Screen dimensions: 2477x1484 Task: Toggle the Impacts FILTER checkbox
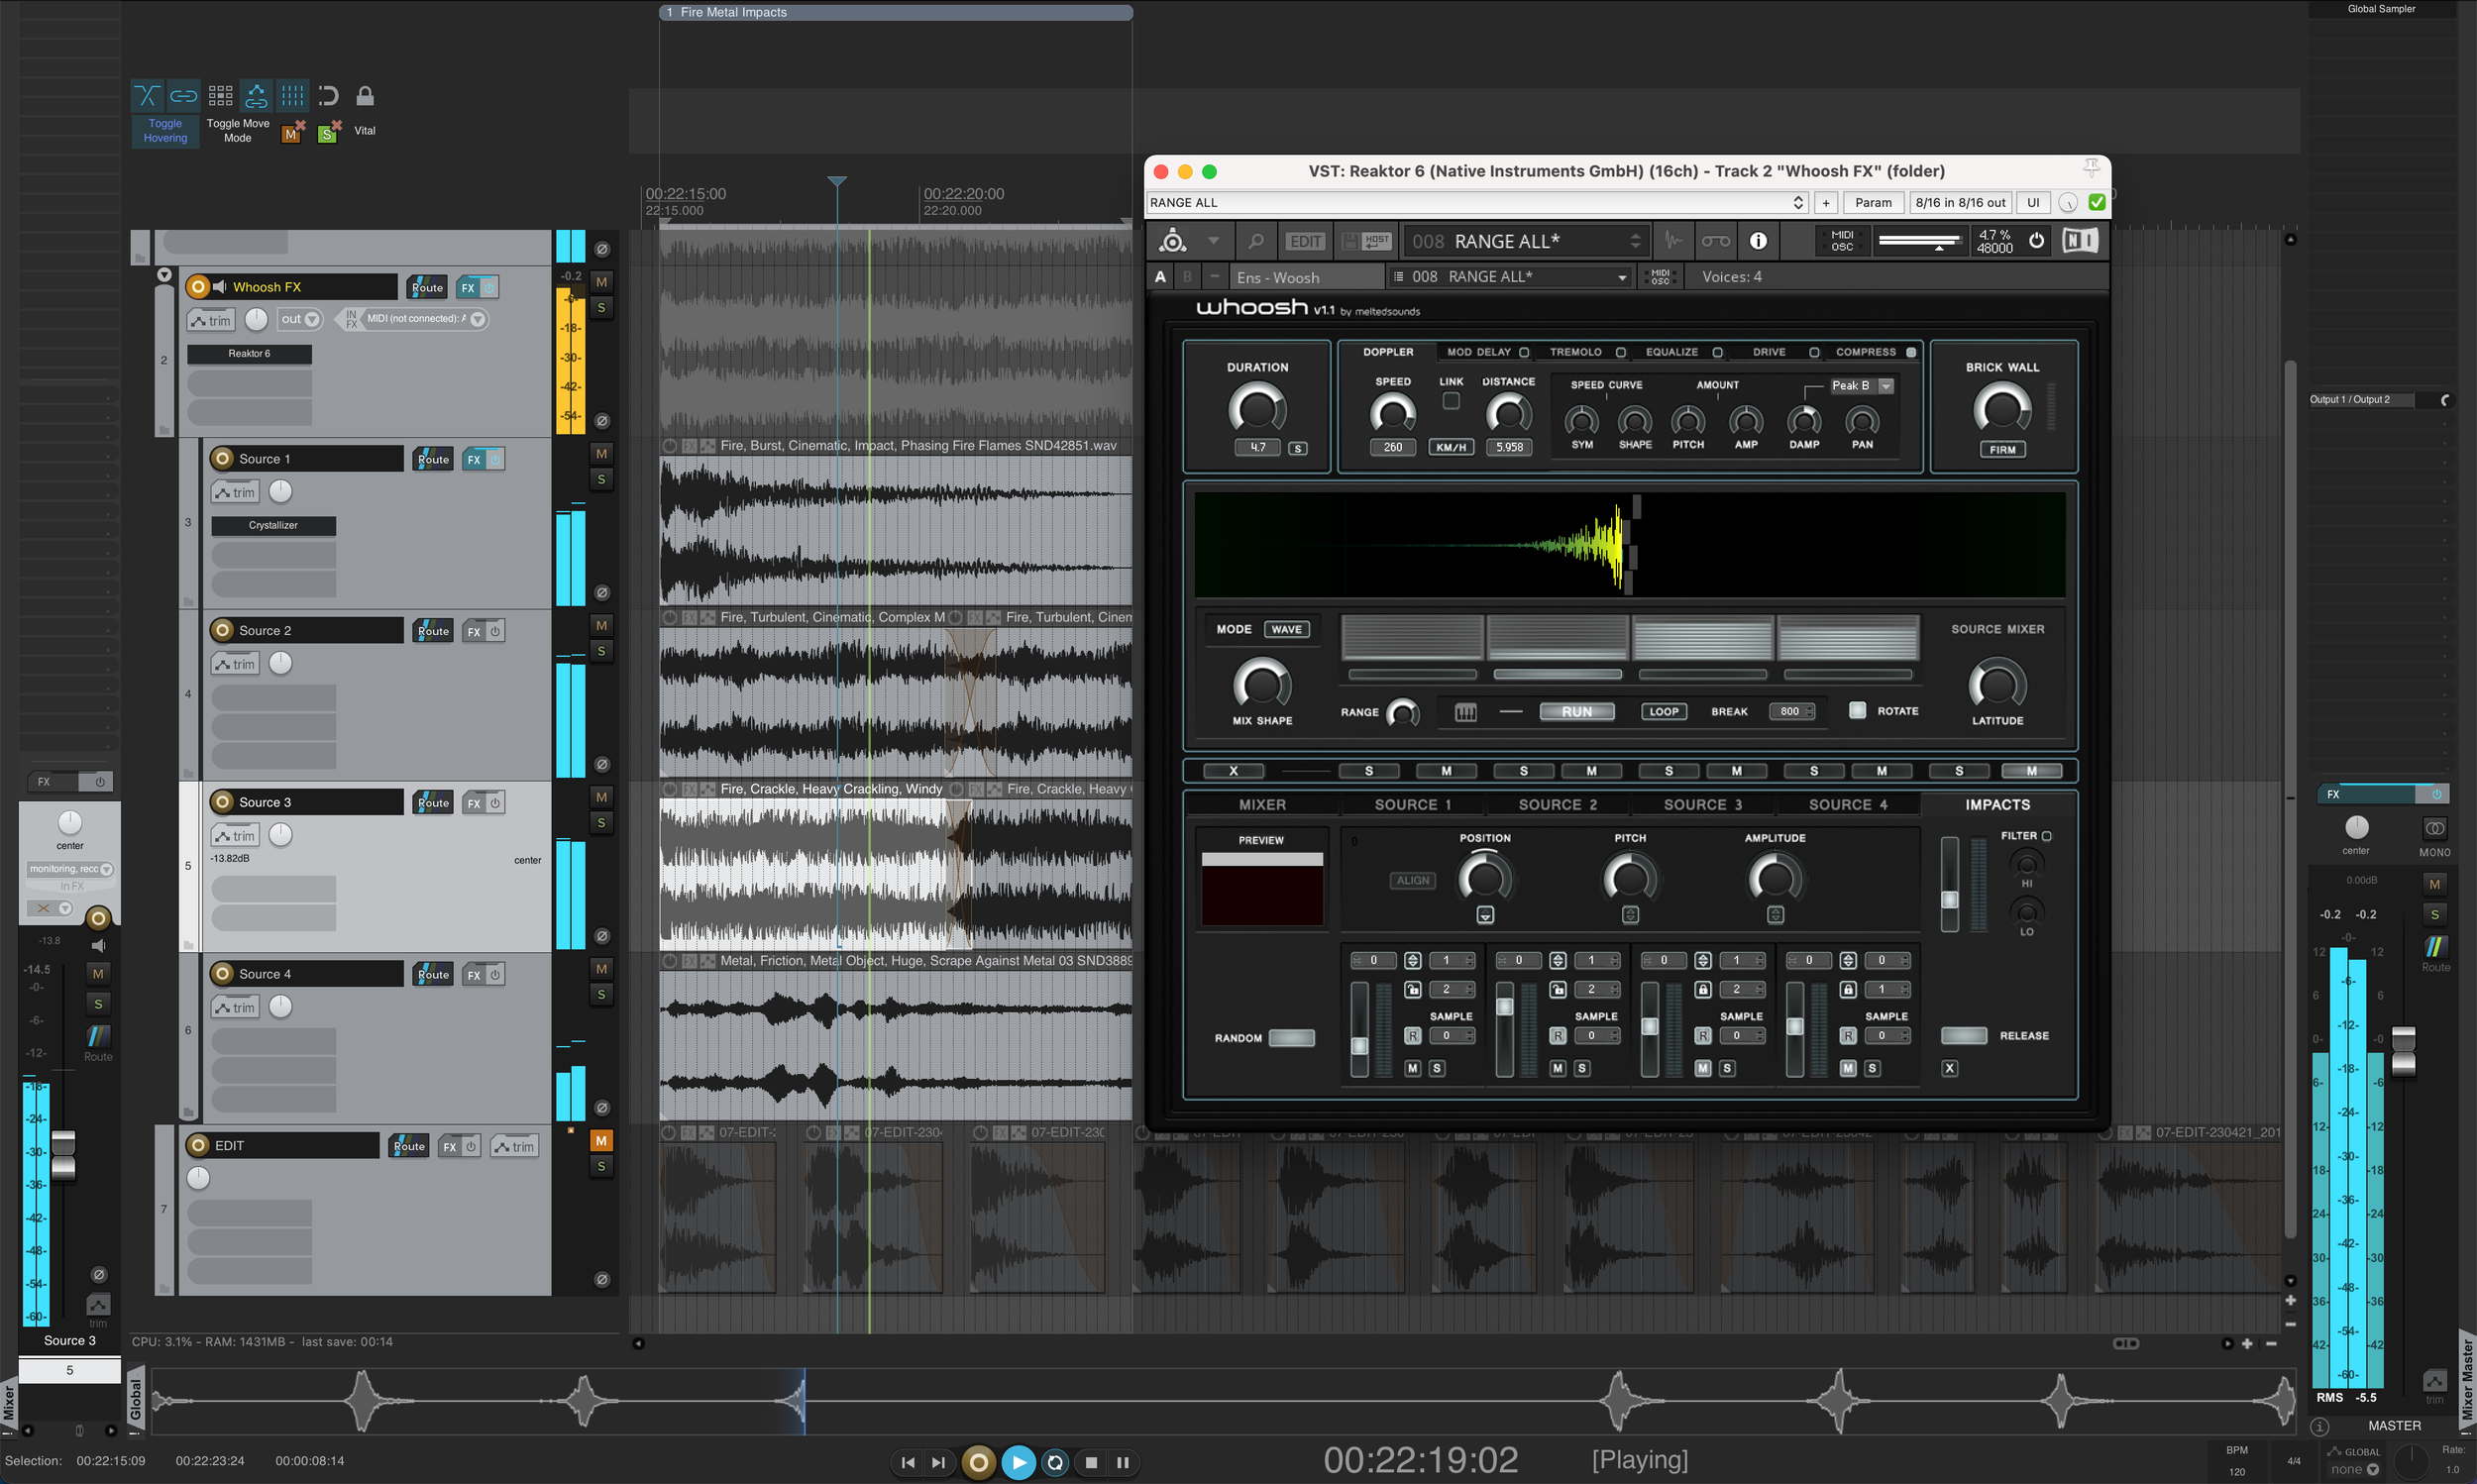[x=2046, y=836]
